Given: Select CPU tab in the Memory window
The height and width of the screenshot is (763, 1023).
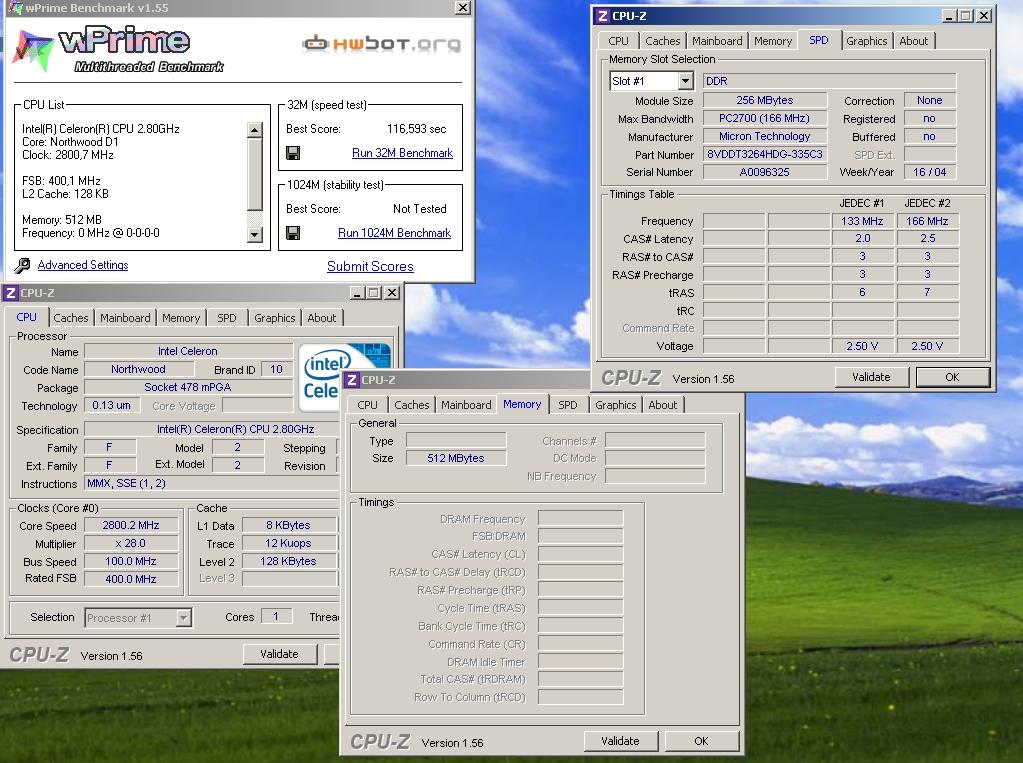Looking at the screenshot, I should [x=367, y=405].
